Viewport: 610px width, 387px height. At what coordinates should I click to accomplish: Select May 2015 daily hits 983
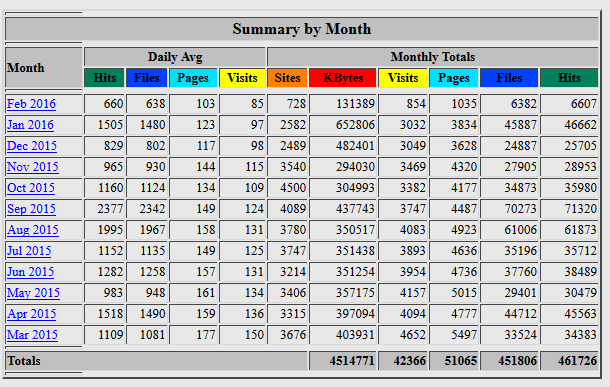pos(113,293)
